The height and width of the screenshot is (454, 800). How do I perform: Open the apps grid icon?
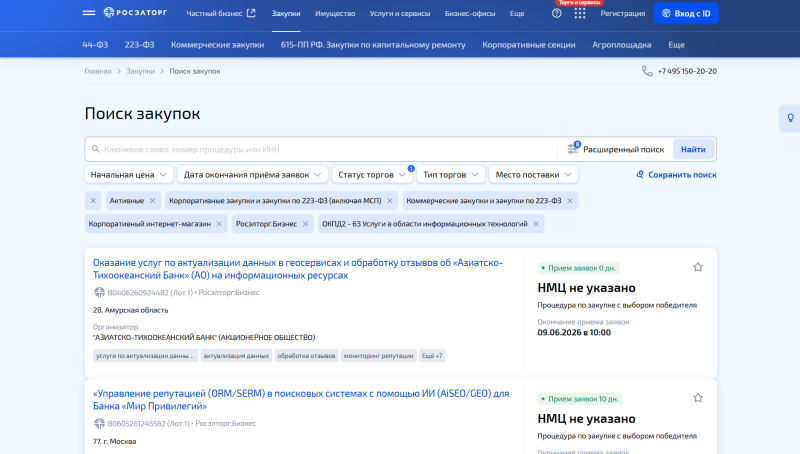[x=580, y=13]
